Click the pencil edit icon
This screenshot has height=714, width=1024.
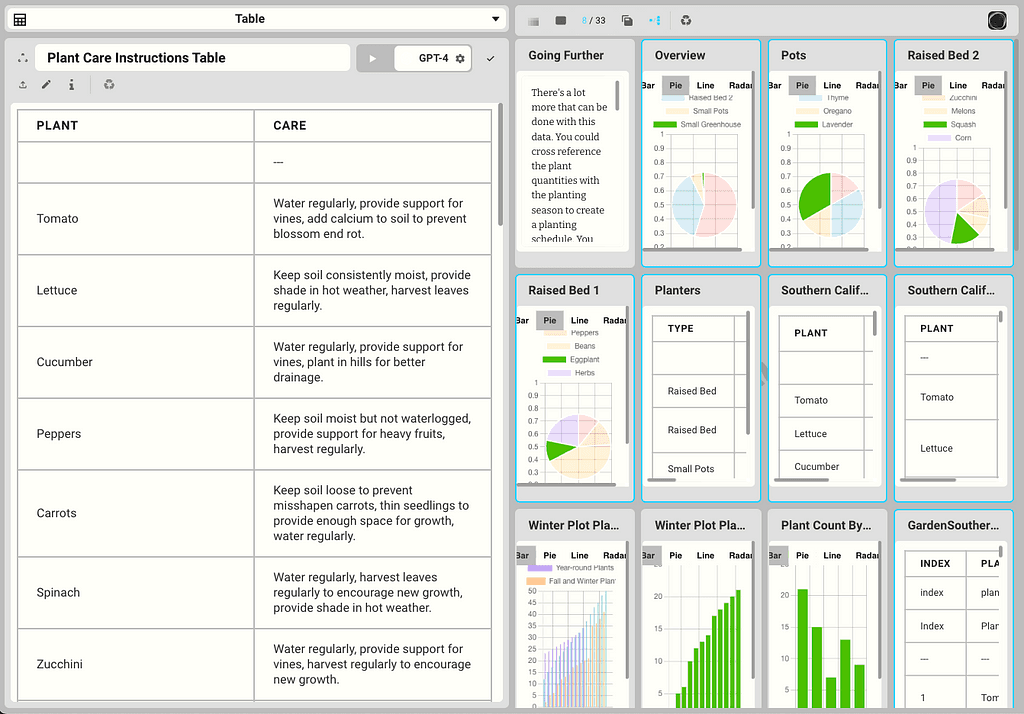(x=46, y=84)
